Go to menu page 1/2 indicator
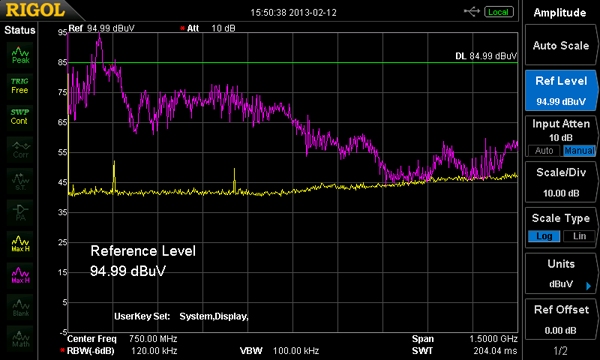Image resolution: width=600 pixels, height=360 pixels. [x=561, y=350]
